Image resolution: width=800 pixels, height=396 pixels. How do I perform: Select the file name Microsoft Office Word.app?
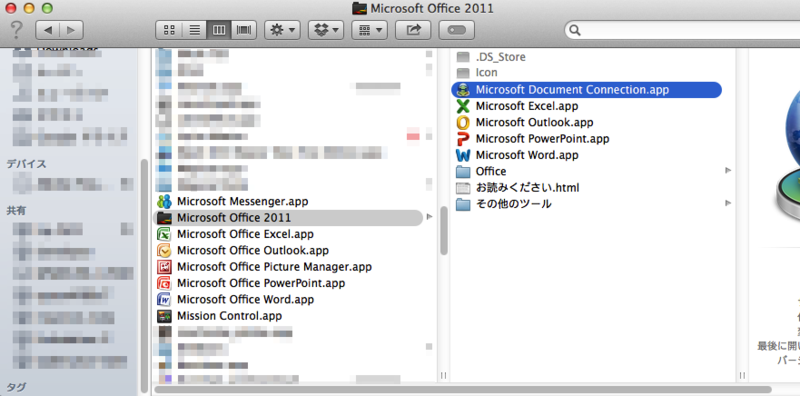[x=245, y=300]
